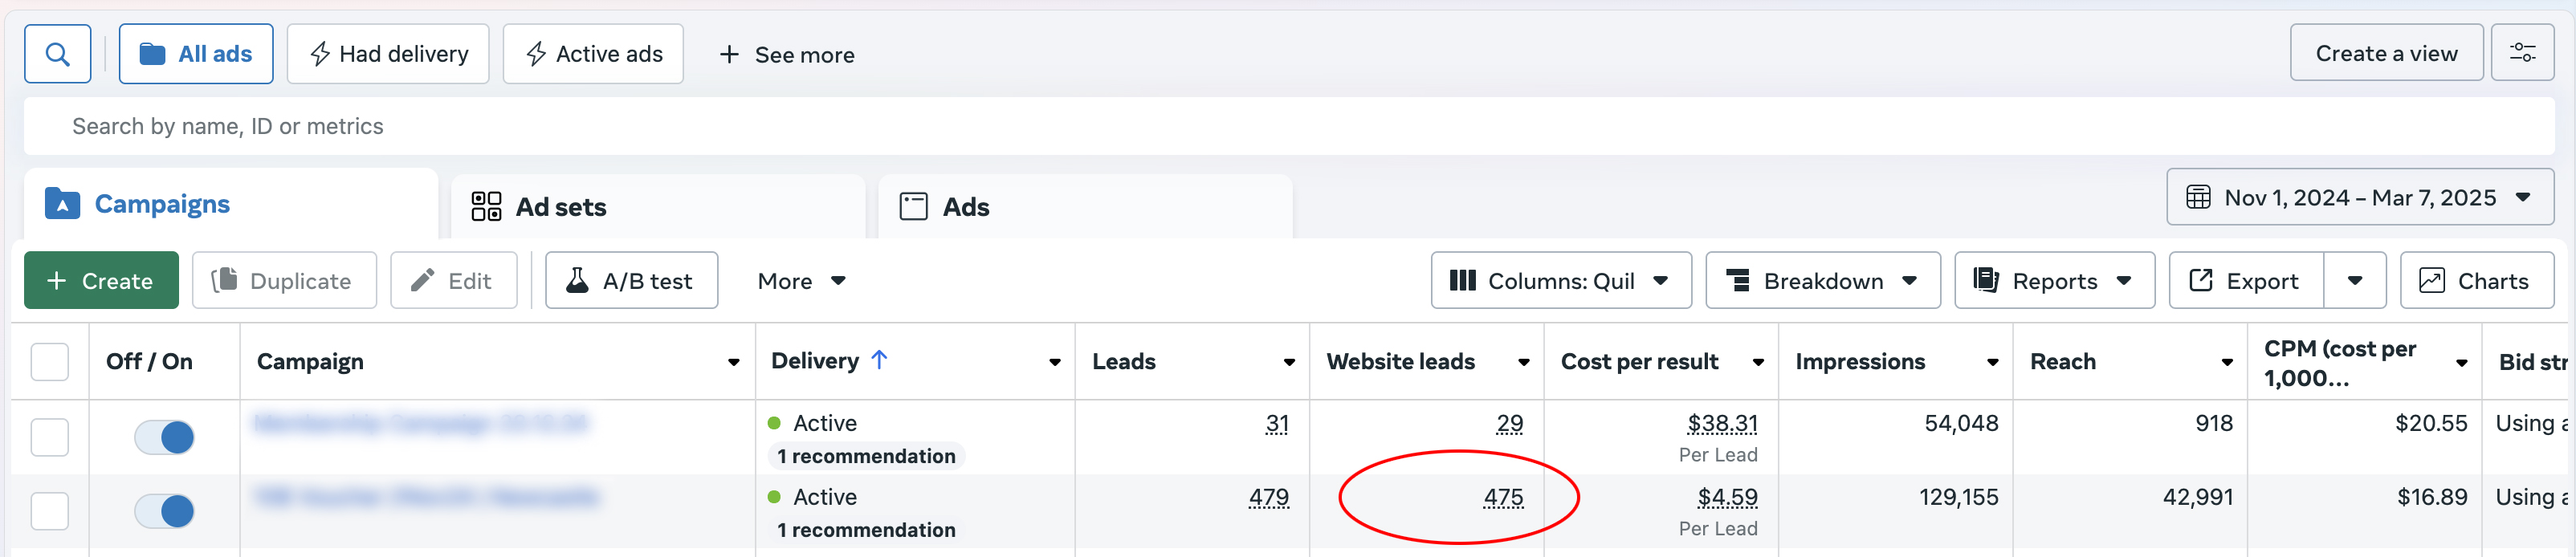Click the calendar icon in date range
2576x557 pixels.
2198,197
